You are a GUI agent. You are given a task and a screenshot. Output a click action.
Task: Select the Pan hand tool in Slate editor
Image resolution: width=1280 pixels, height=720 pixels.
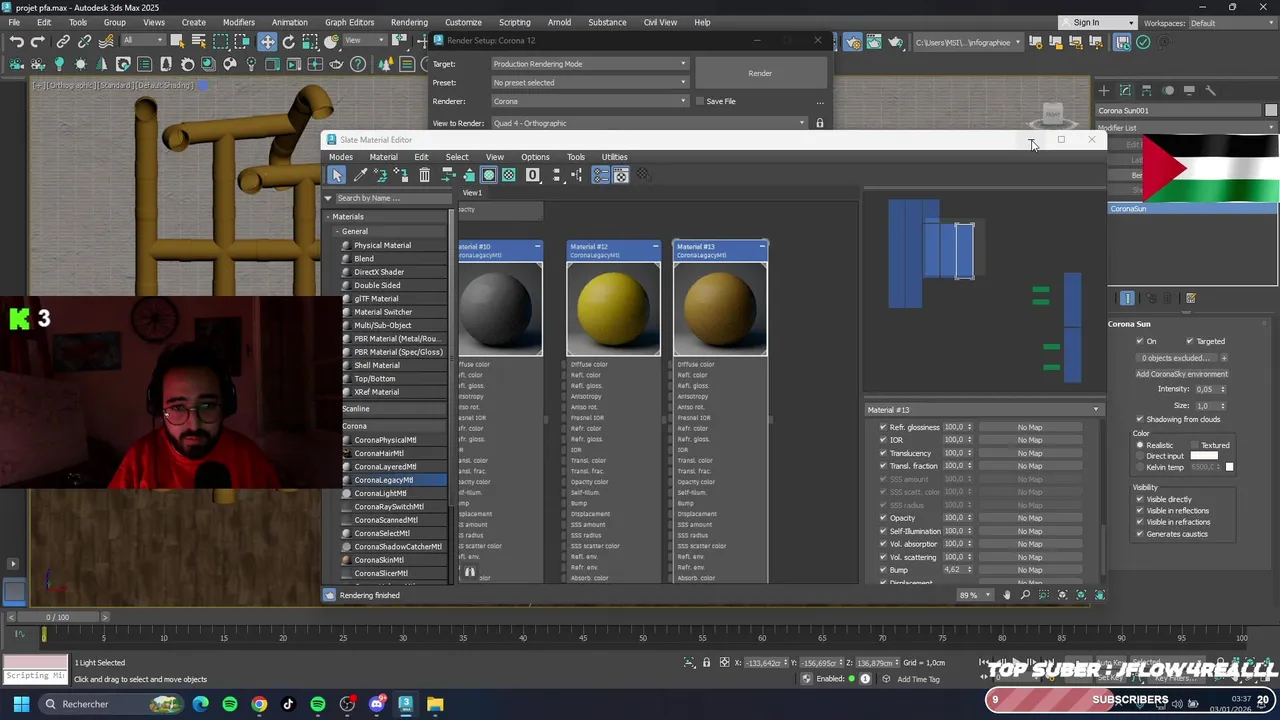[1007, 595]
